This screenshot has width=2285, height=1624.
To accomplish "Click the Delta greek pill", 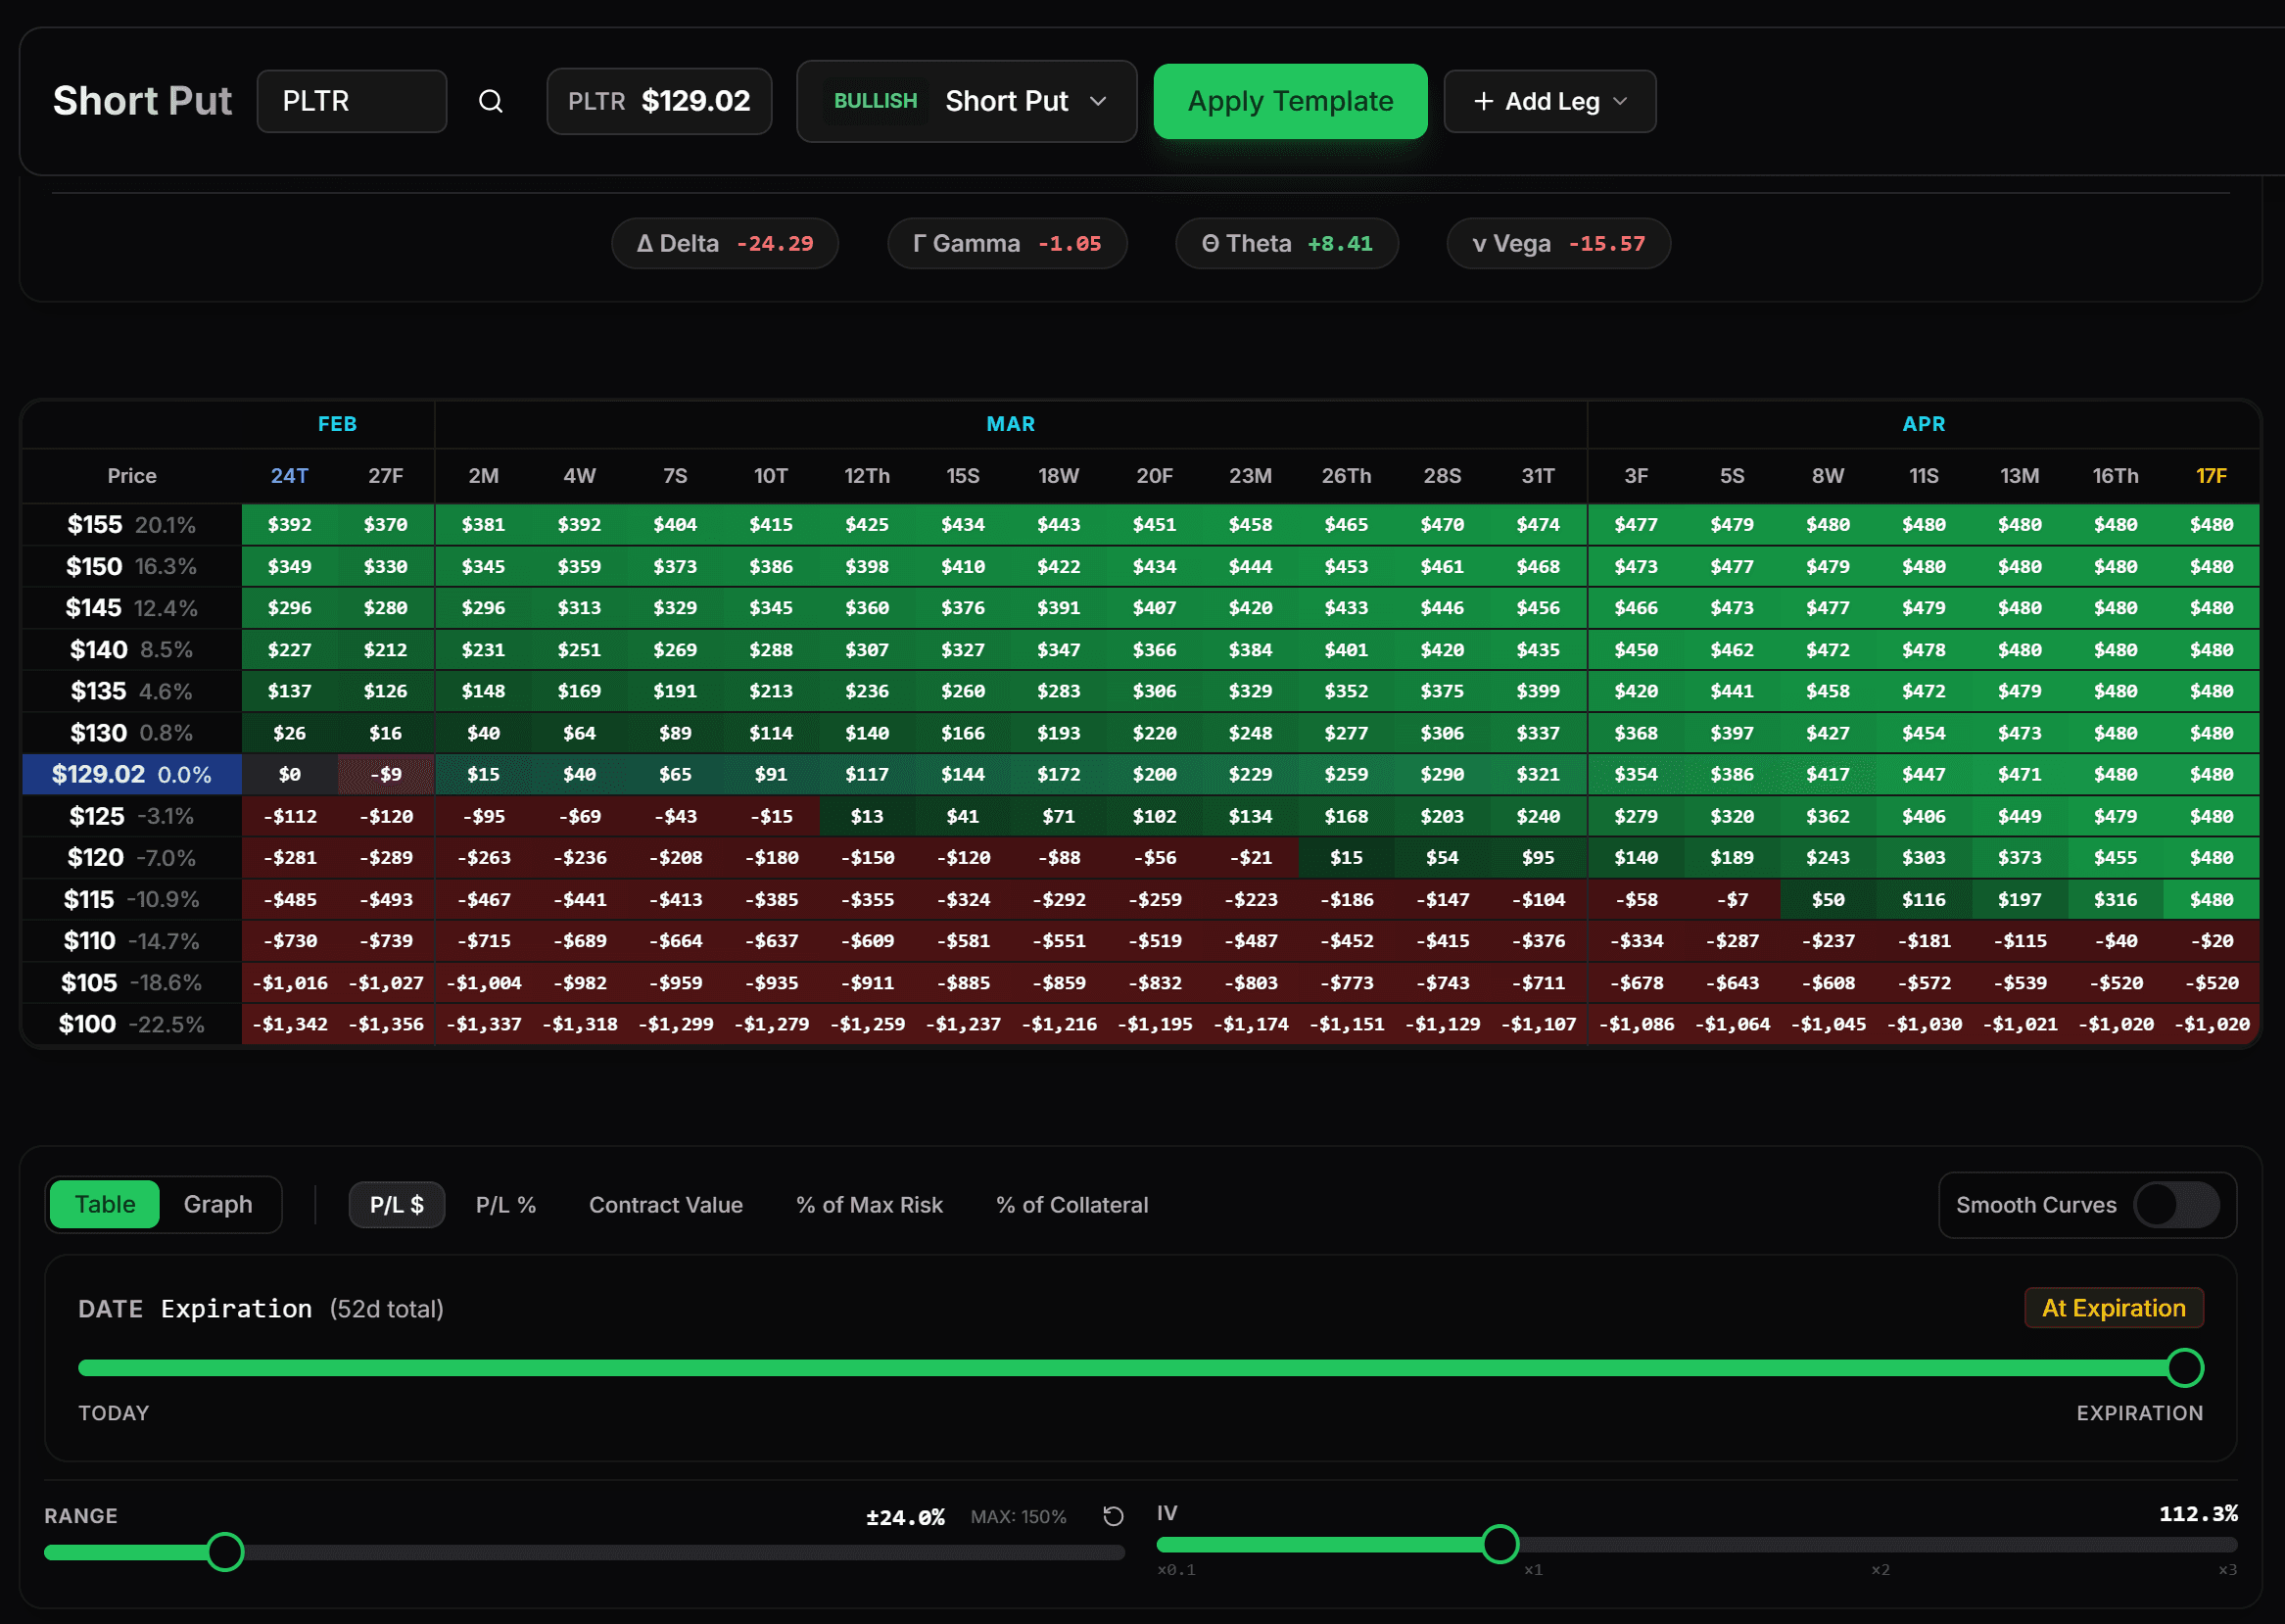I will [725, 243].
